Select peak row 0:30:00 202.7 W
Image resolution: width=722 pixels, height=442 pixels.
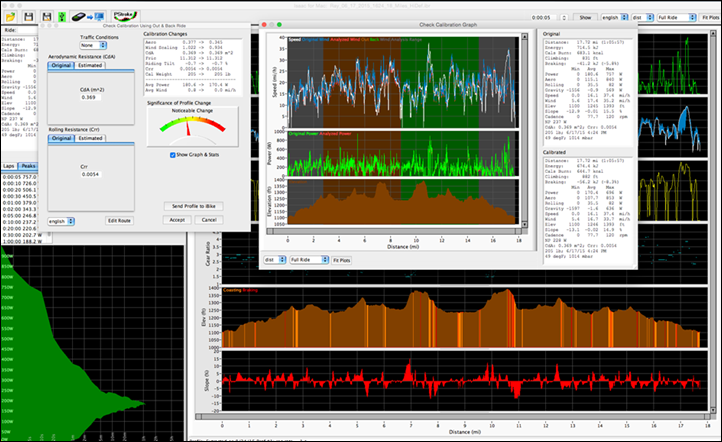(x=23, y=235)
